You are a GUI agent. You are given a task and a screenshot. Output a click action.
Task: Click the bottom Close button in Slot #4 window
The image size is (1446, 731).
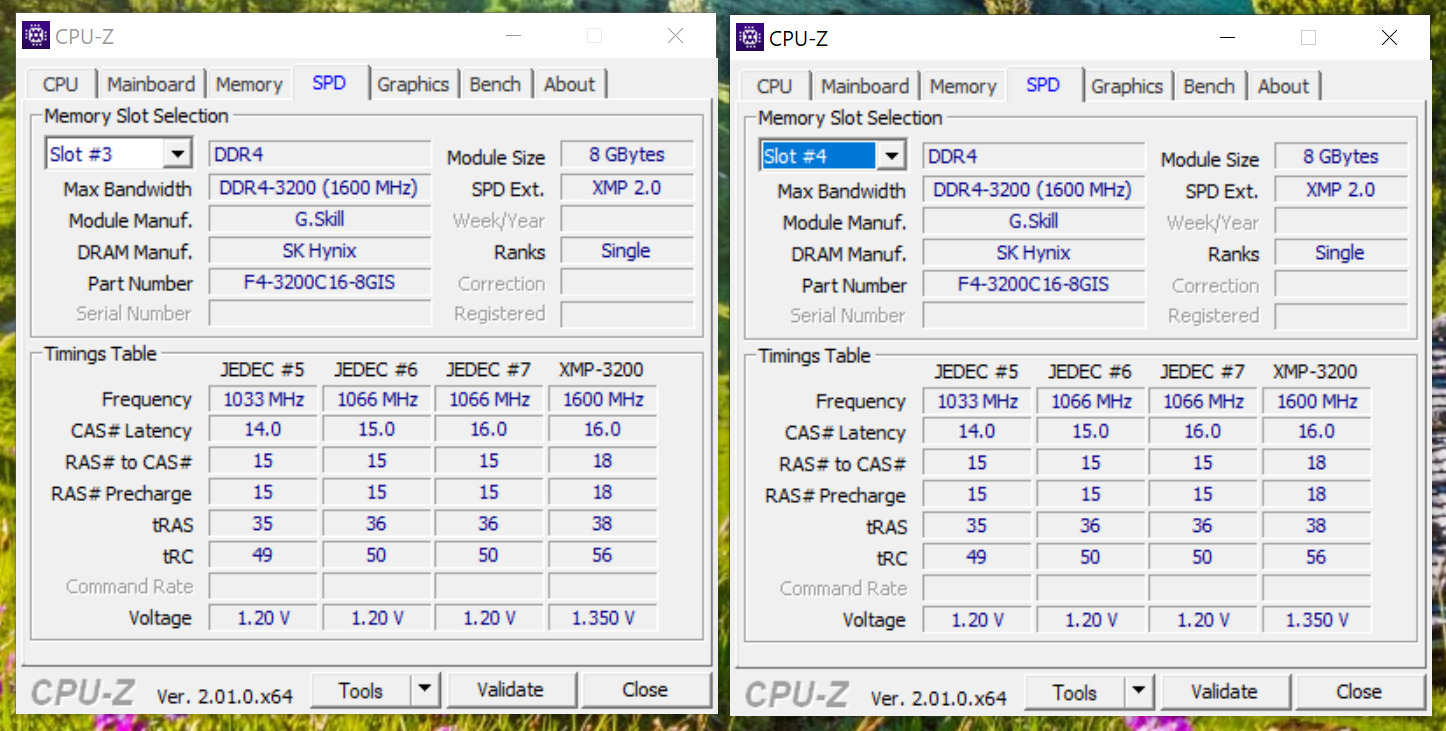(x=1359, y=692)
